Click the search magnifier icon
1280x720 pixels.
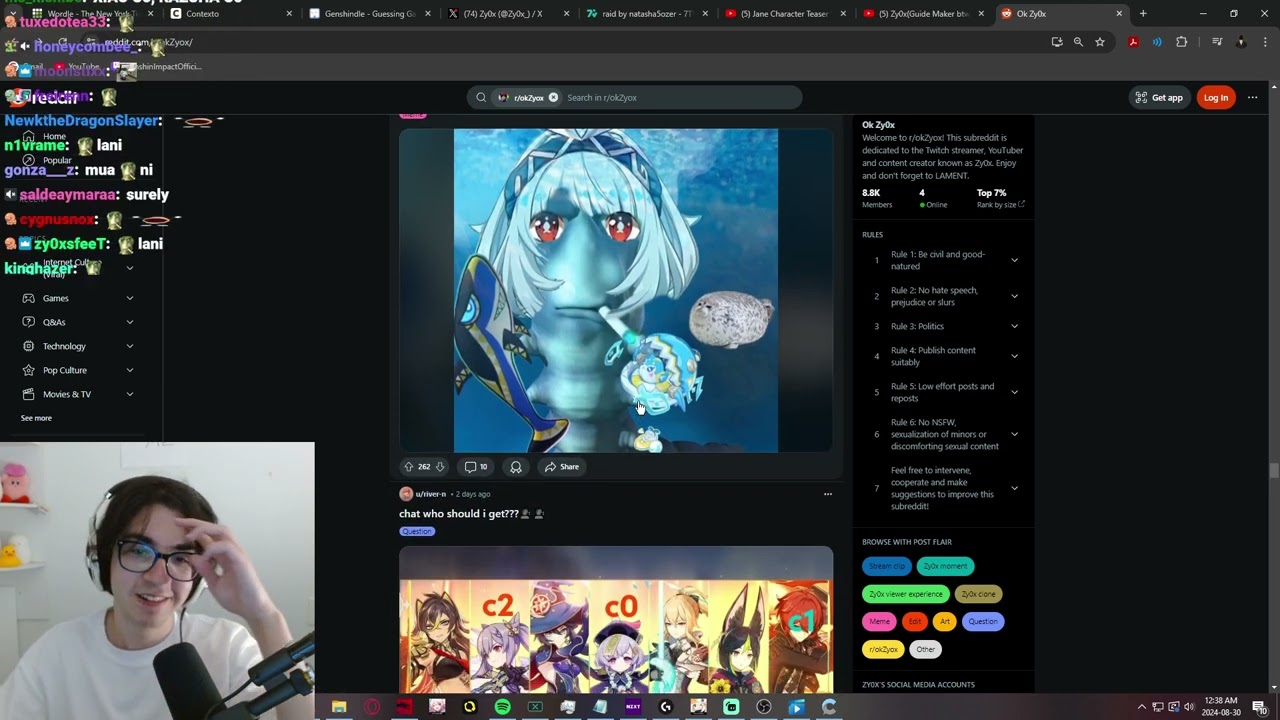tap(481, 97)
